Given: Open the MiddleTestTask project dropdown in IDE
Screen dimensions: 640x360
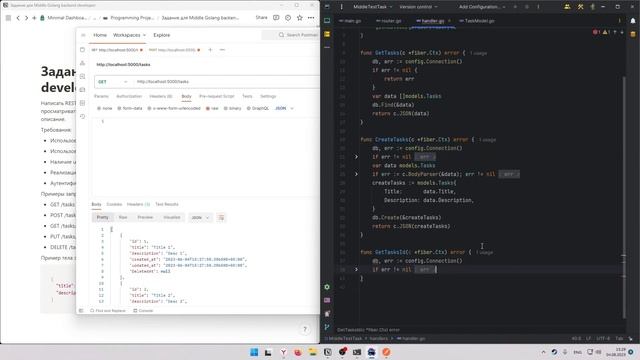Looking at the screenshot, I should (372, 7).
